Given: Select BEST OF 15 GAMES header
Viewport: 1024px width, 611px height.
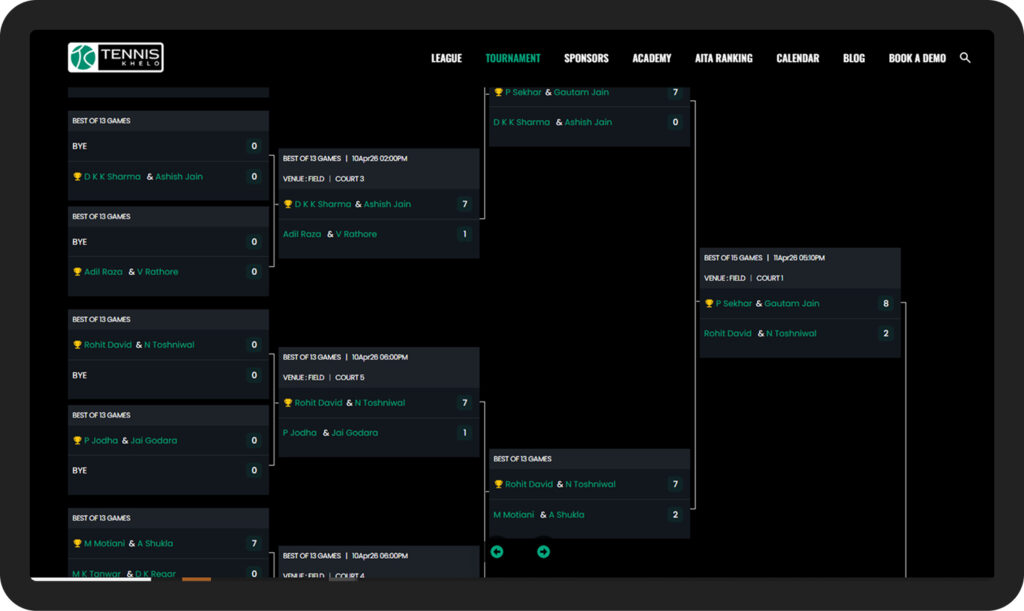Looking at the screenshot, I should [733, 258].
